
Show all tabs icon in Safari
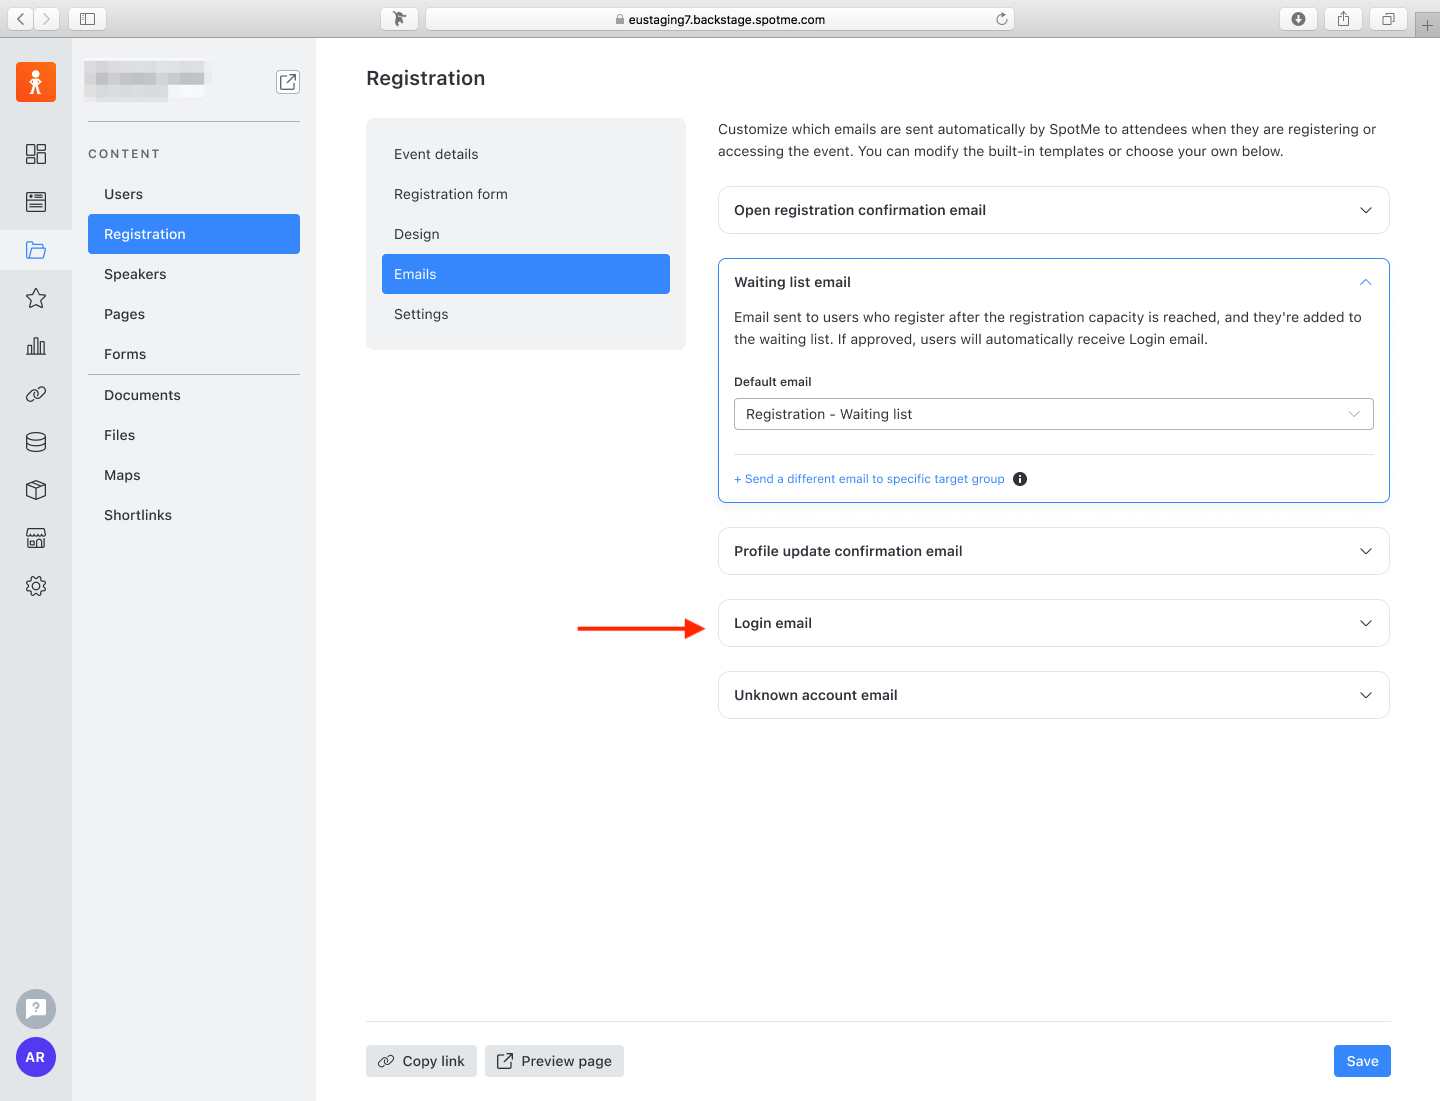(x=1388, y=19)
